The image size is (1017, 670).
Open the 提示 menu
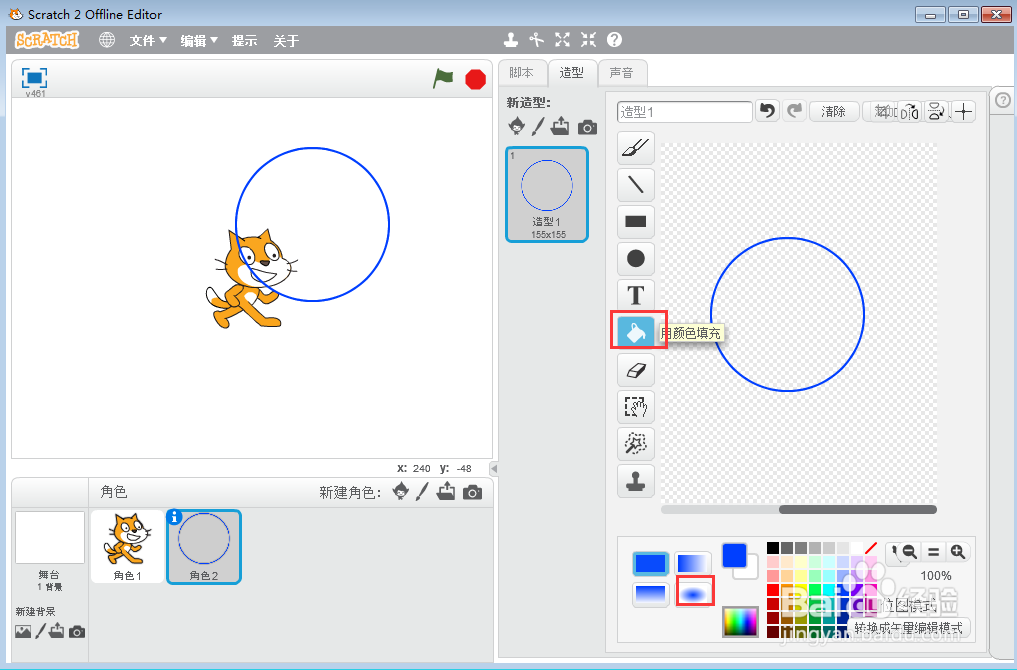tap(245, 41)
